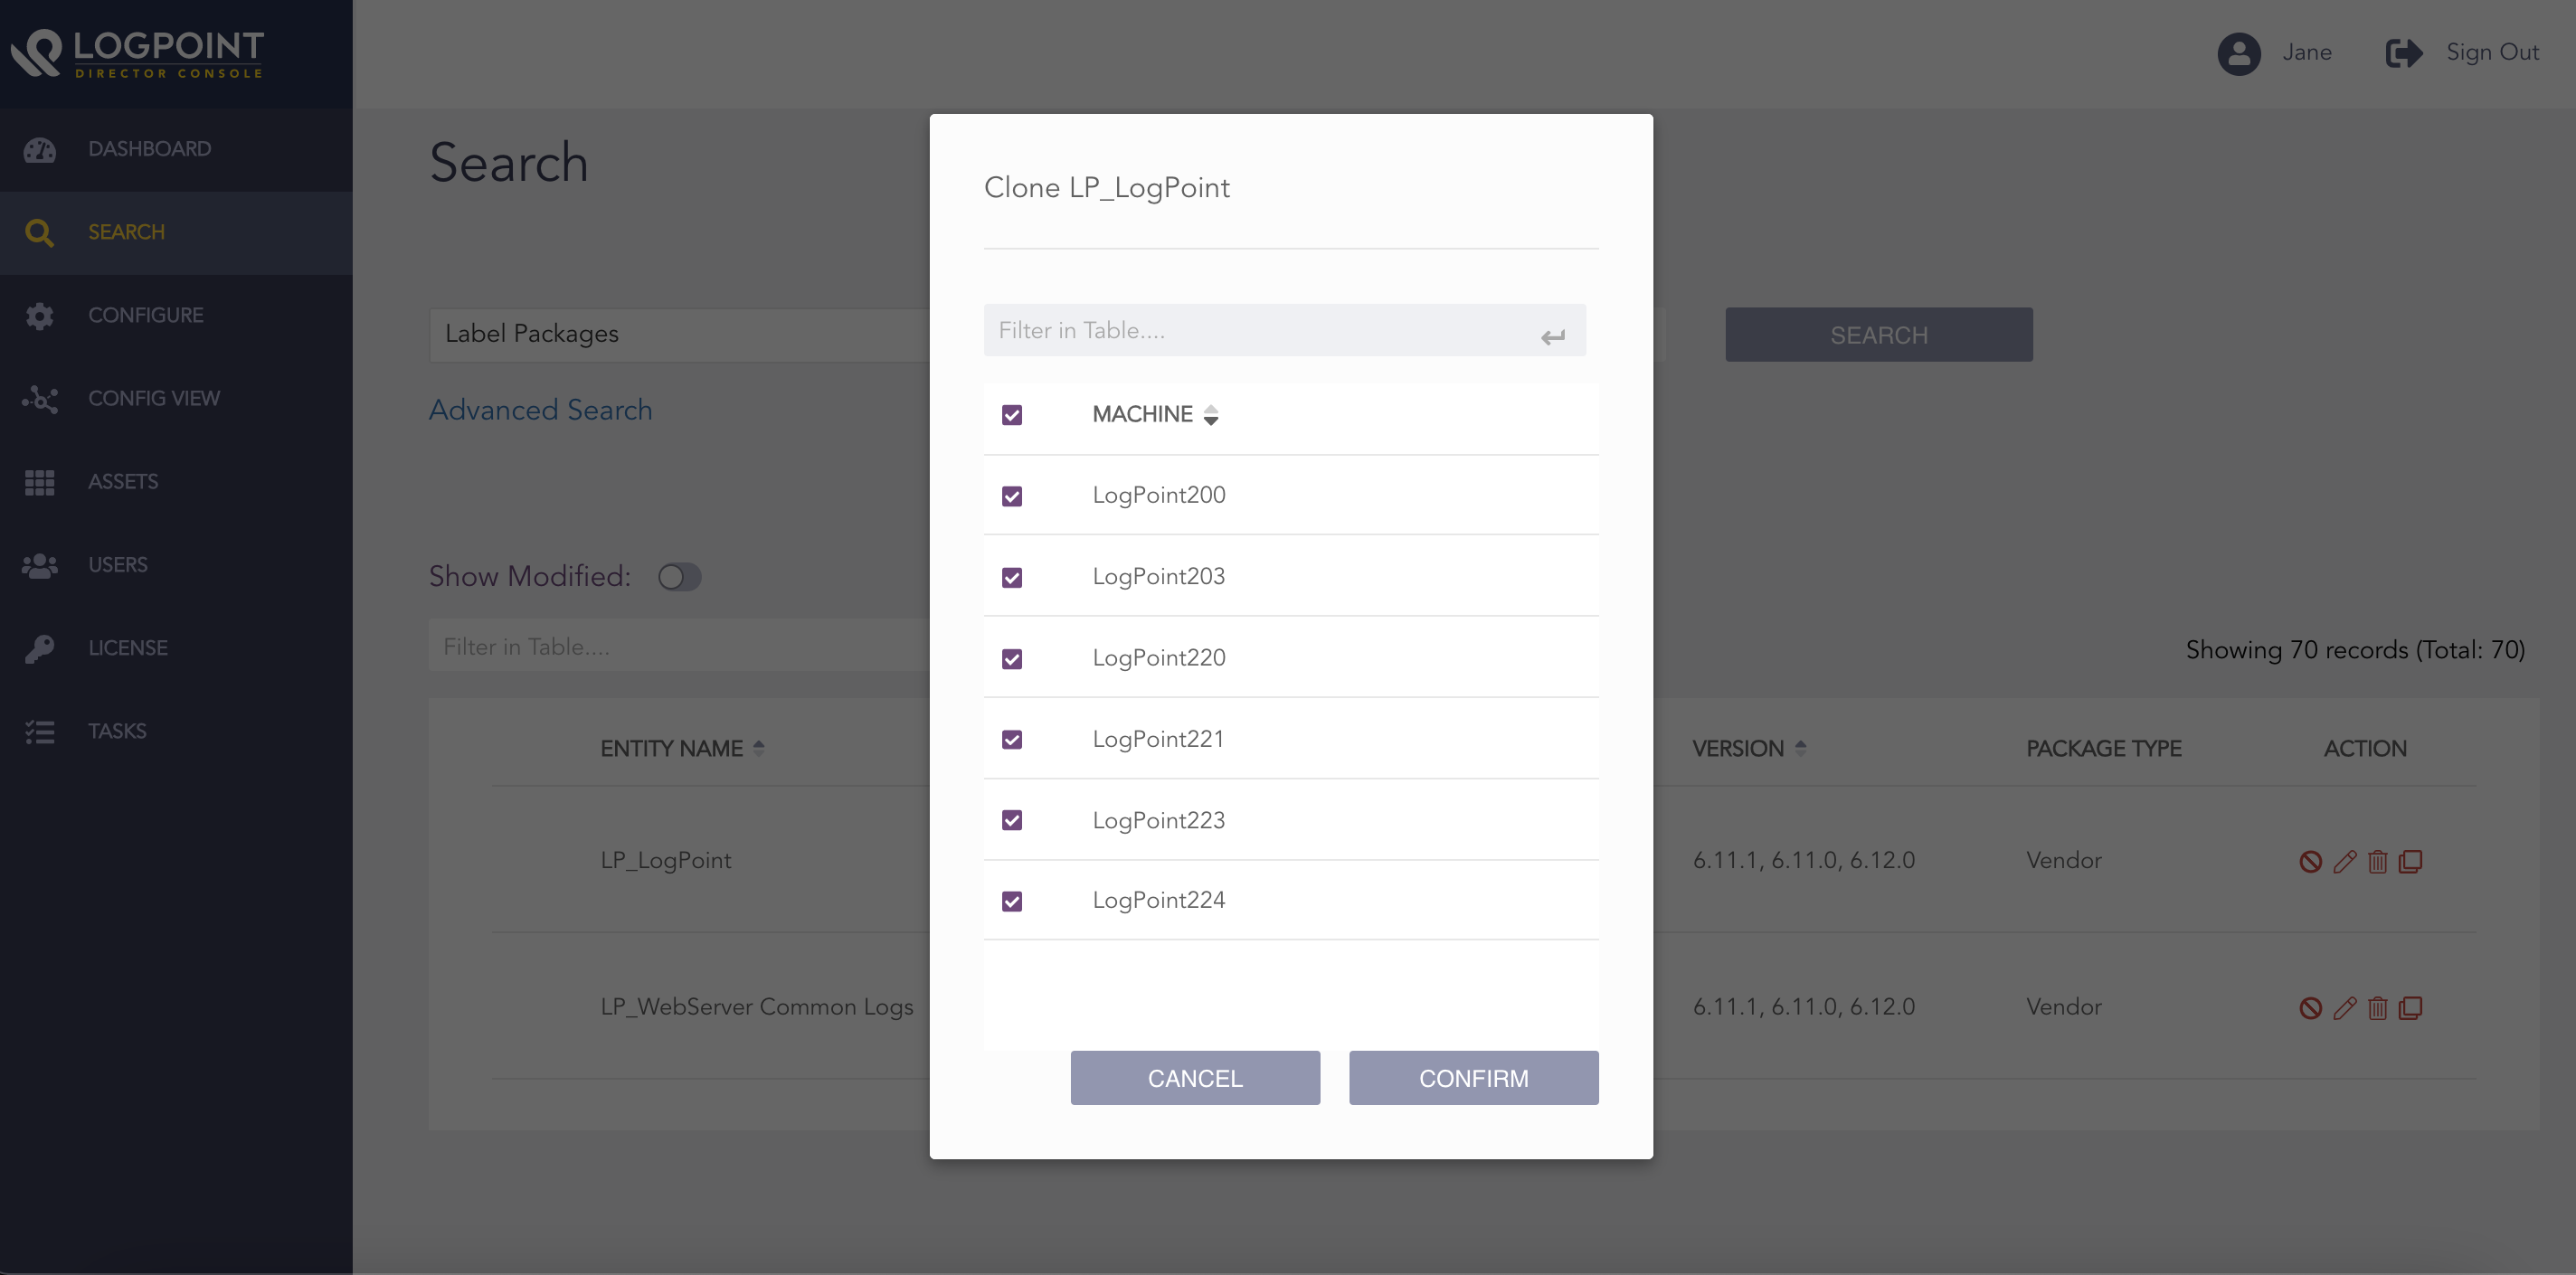Sort by the ENTITY NAME column arrow
This screenshot has width=2576, height=1275.
click(759, 748)
